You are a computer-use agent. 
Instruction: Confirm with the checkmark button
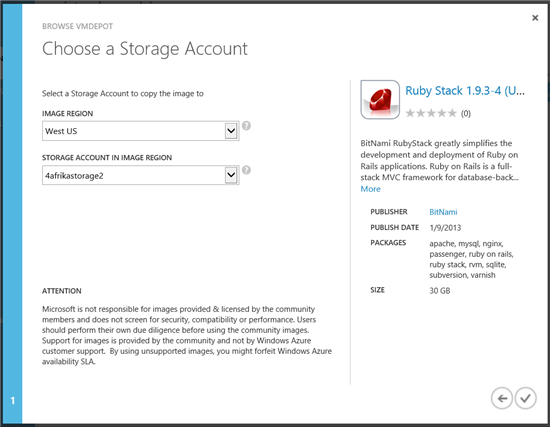(x=525, y=398)
